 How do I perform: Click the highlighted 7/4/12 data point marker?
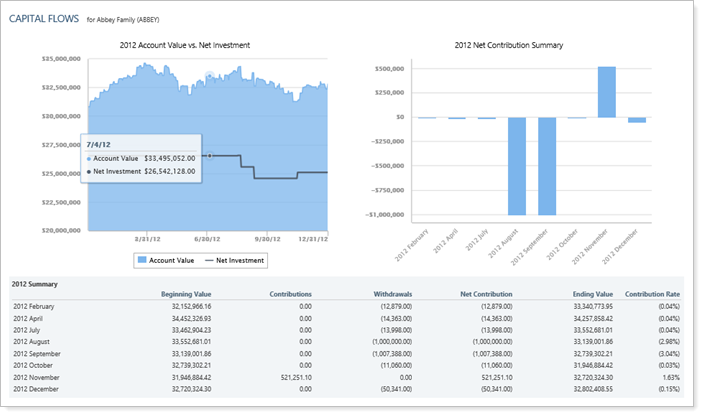(x=209, y=156)
